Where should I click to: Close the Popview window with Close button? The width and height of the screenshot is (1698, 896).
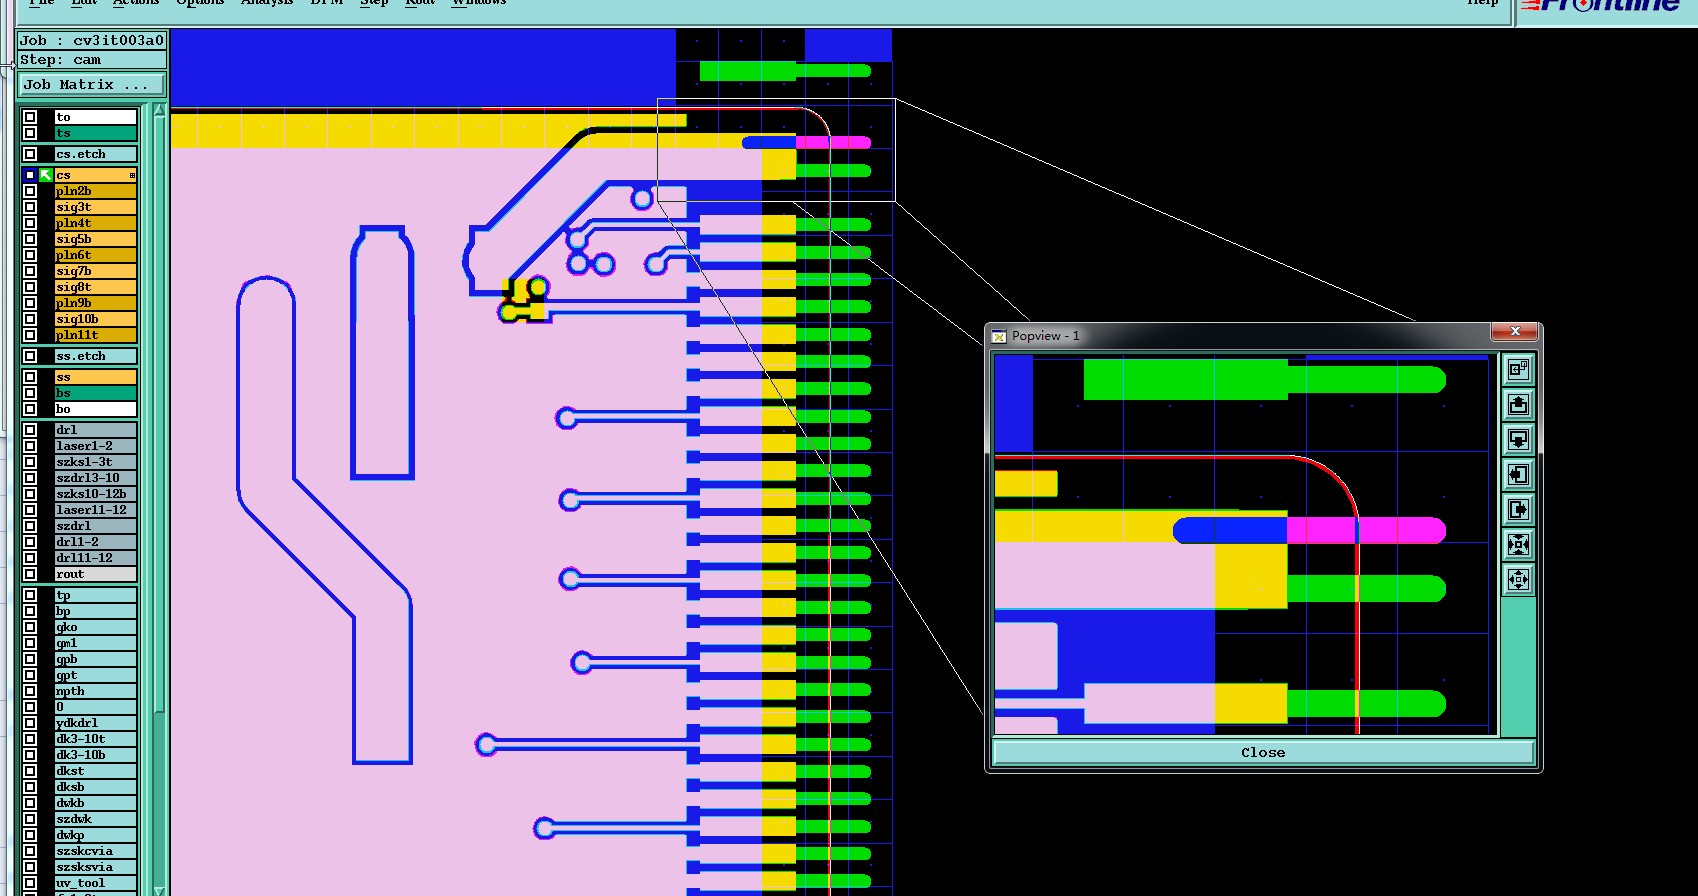tap(1263, 752)
